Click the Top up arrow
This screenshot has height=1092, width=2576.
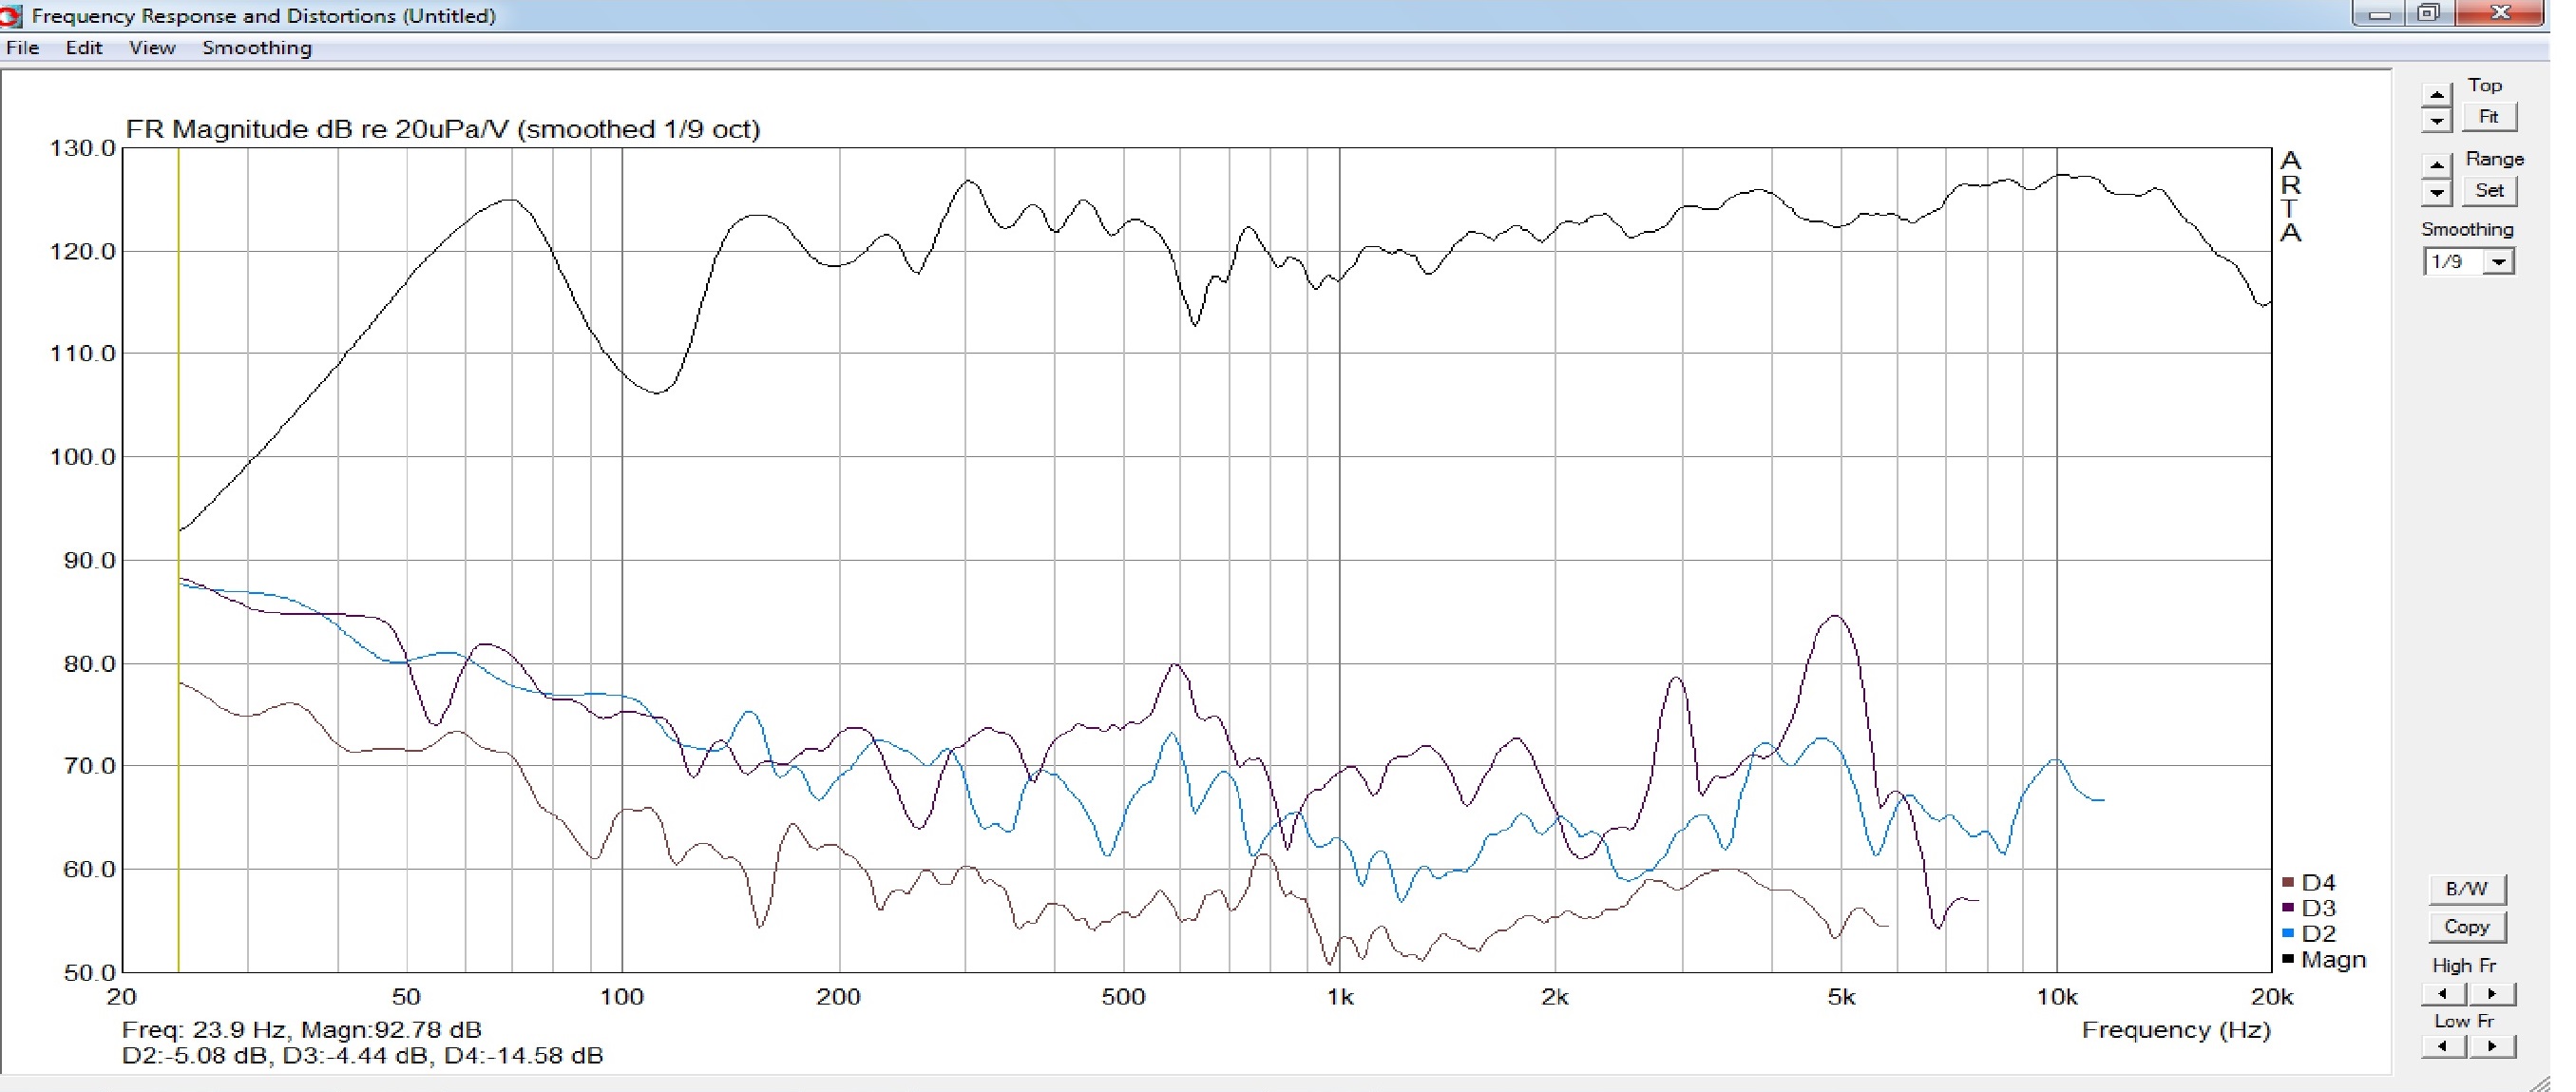[x=2436, y=96]
